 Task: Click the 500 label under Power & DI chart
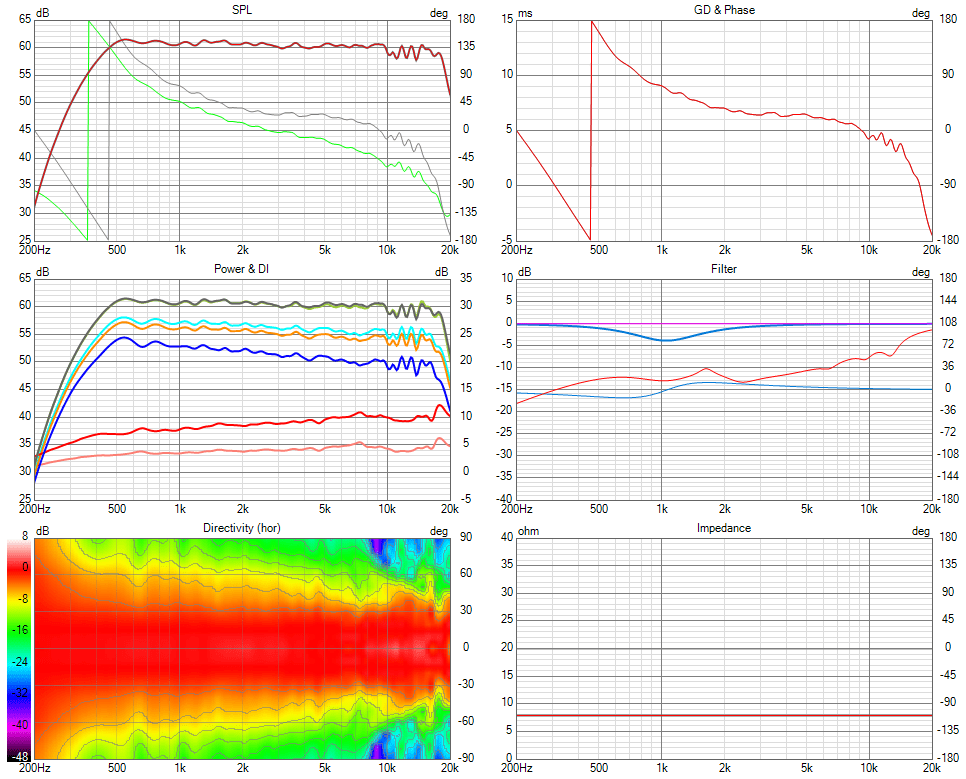pyautogui.click(x=117, y=509)
